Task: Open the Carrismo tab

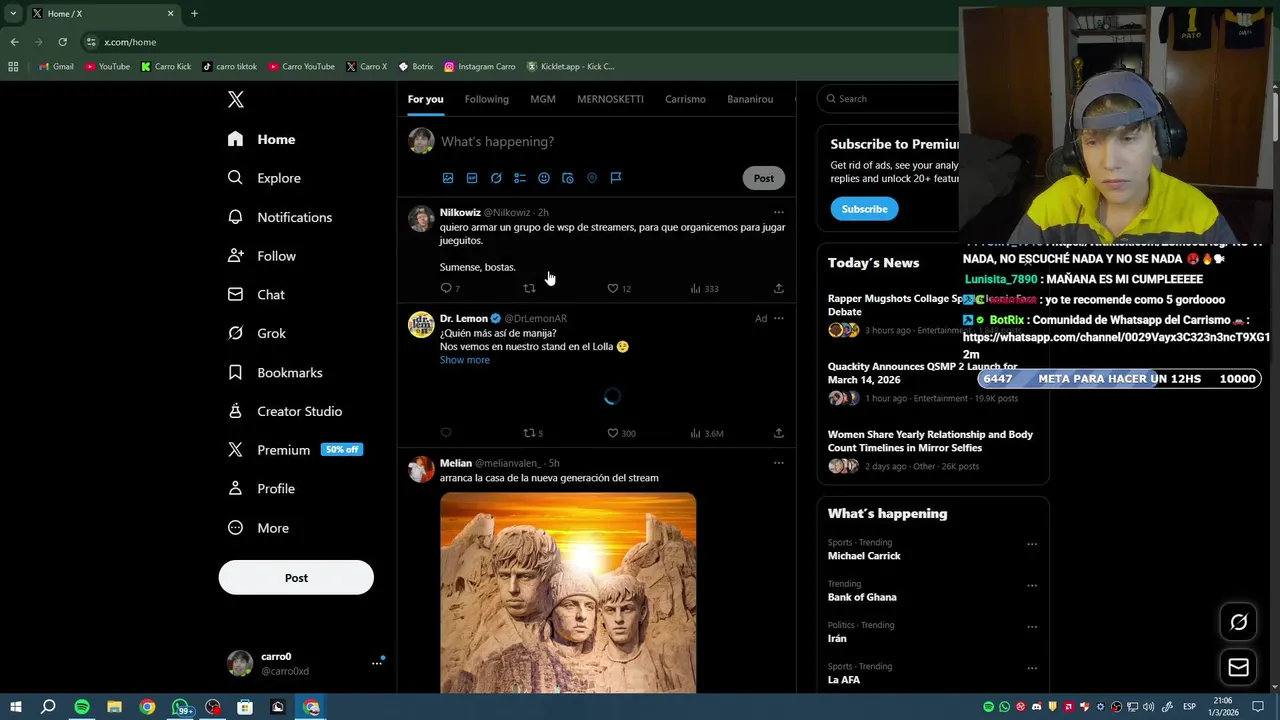Action: [685, 99]
